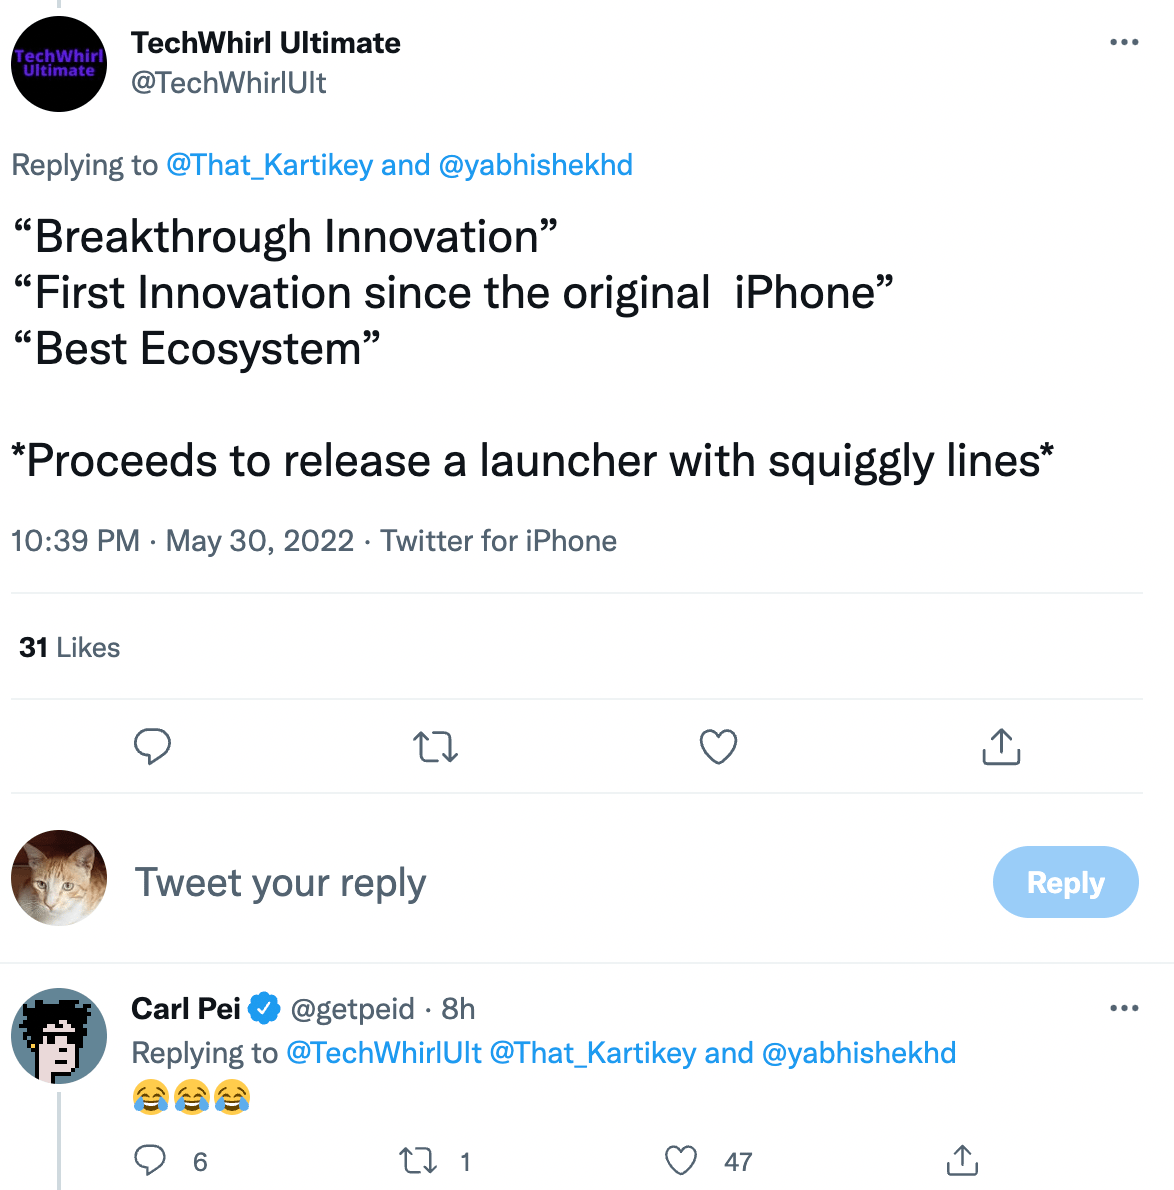View the 31 Likes list
This screenshot has width=1174, height=1190.
[x=69, y=648]
